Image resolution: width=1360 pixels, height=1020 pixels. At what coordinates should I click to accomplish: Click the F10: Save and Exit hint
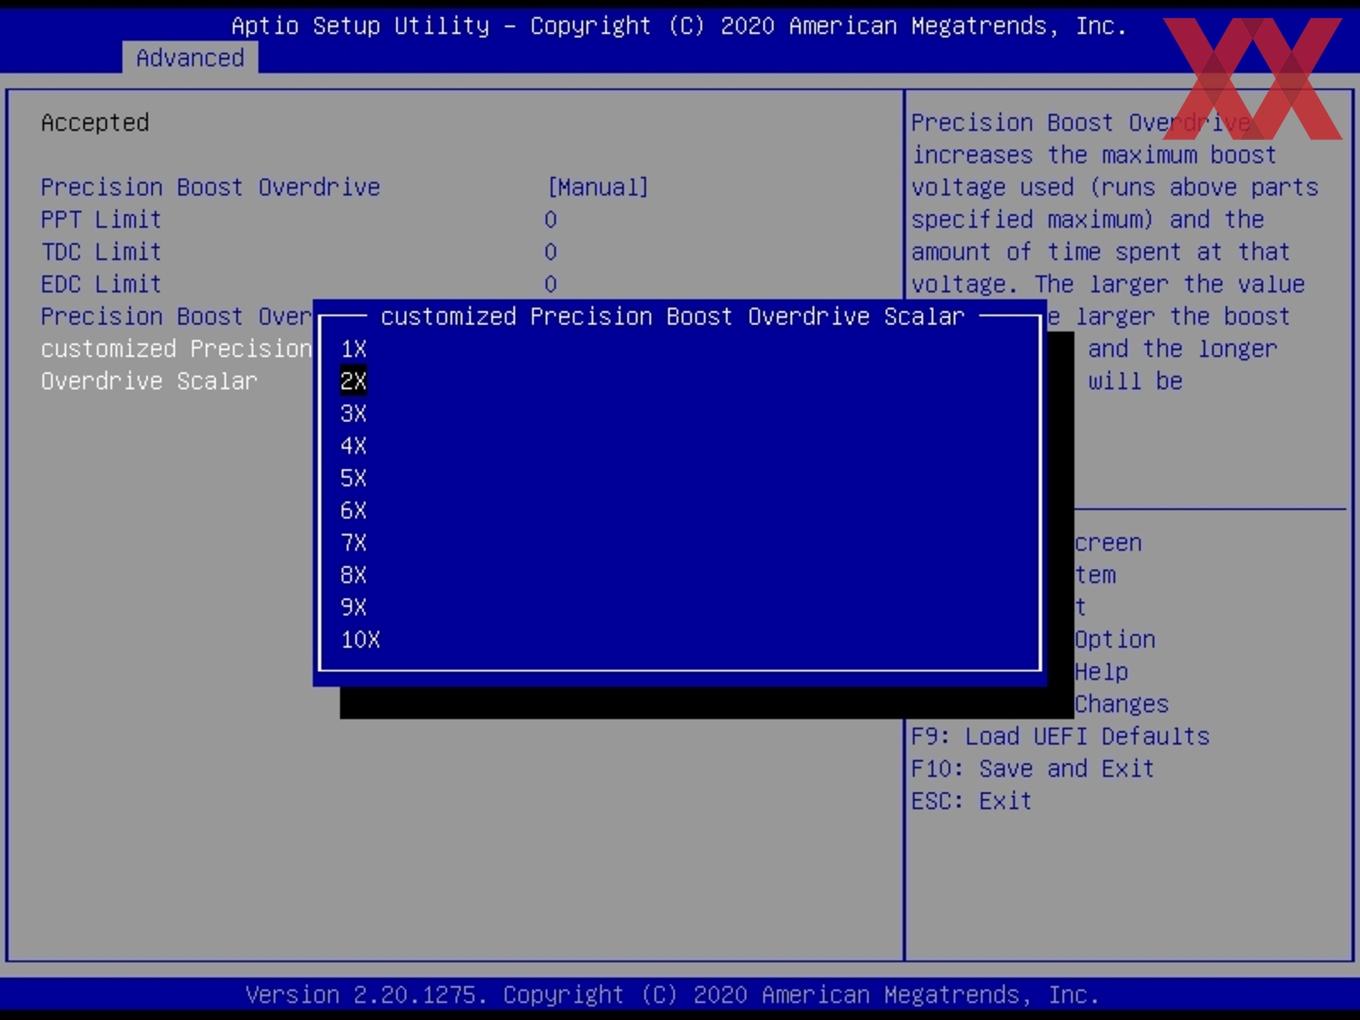(1033, 769)
